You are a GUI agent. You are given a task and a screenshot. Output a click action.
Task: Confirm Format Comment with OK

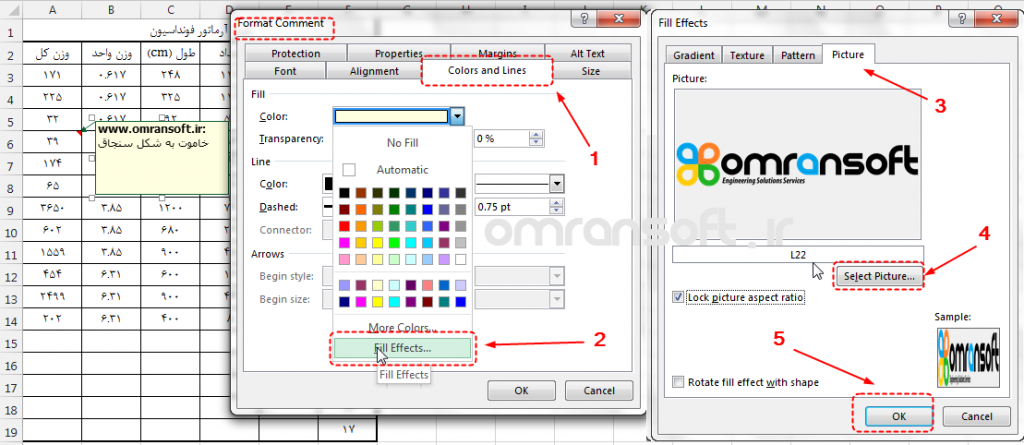(x=521, y=391)
